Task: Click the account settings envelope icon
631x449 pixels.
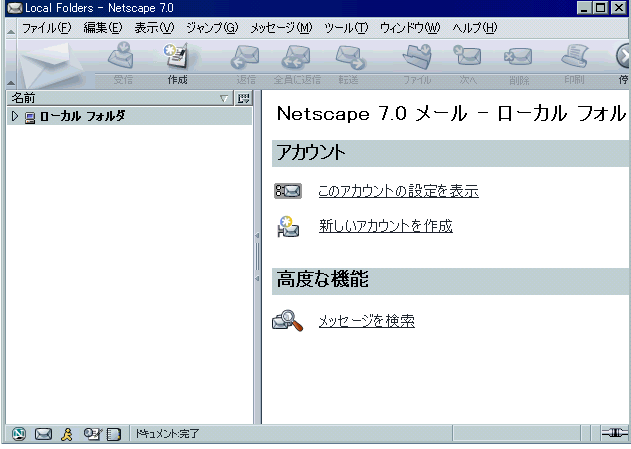Action: [x=288, y=191]
